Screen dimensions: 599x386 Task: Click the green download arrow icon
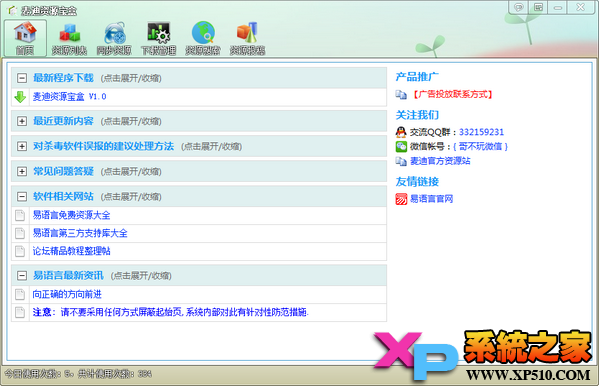click(20, 97)
